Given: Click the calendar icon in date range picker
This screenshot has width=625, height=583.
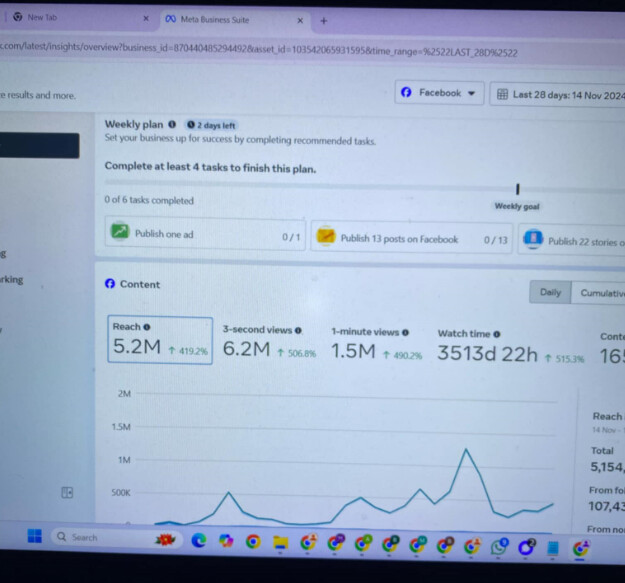Looking at the screenshot, I should pyautogui.click(x=502, y=94).
